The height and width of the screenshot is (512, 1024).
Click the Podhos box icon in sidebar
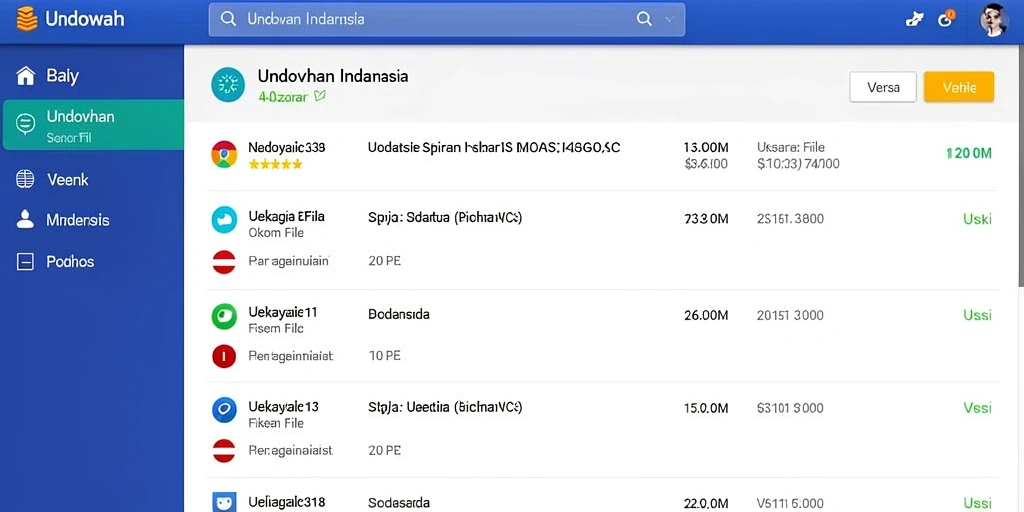25,262
